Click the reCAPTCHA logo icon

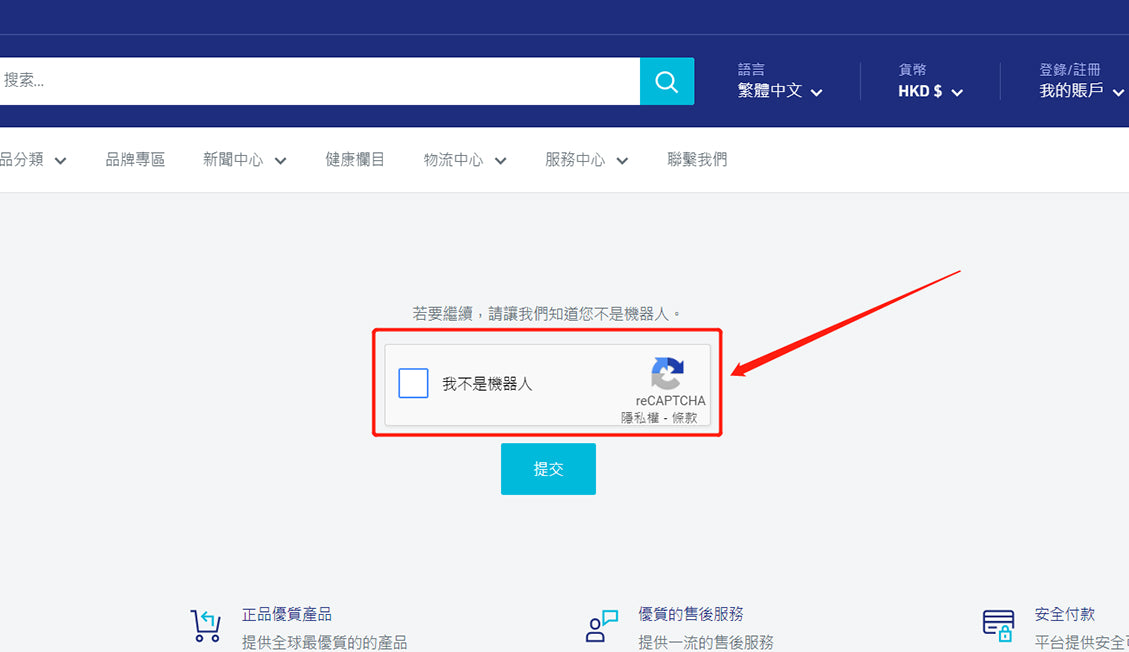[667, 374]
